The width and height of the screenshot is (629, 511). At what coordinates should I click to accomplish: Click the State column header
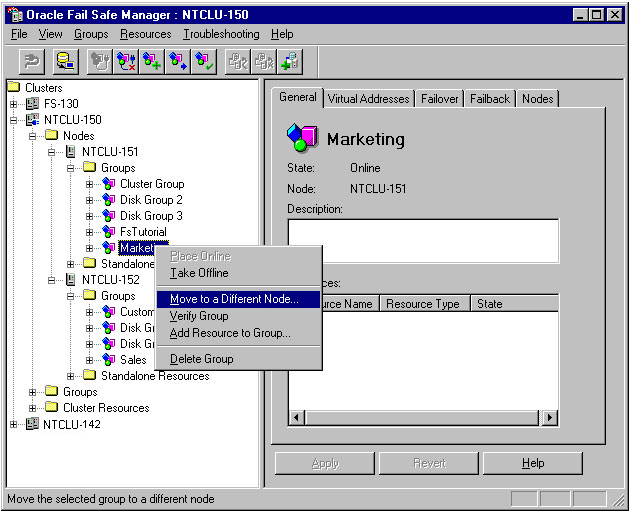pos(515,304)
